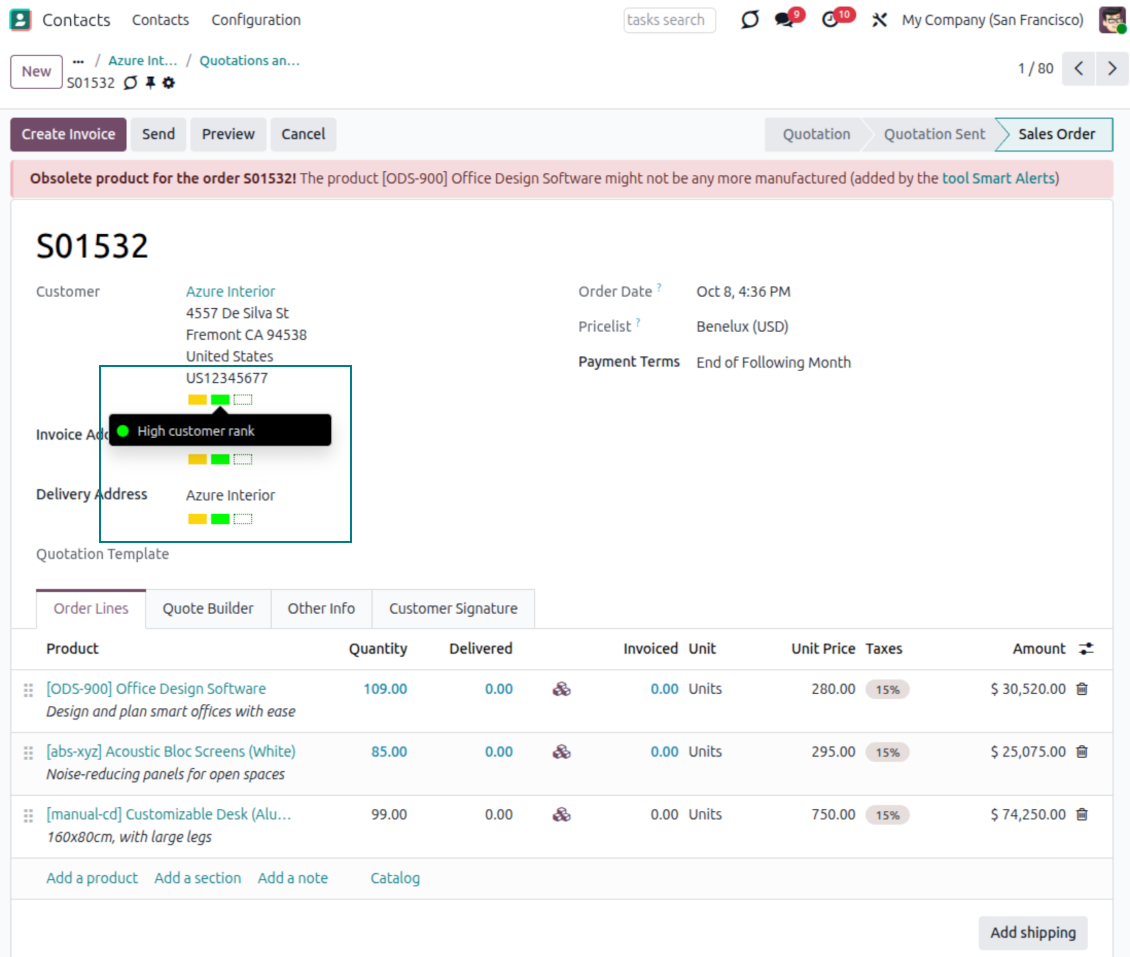Viewport: 1130px width, 957px height.
Task: Open the Configuration menu
Action: point(256,20)
